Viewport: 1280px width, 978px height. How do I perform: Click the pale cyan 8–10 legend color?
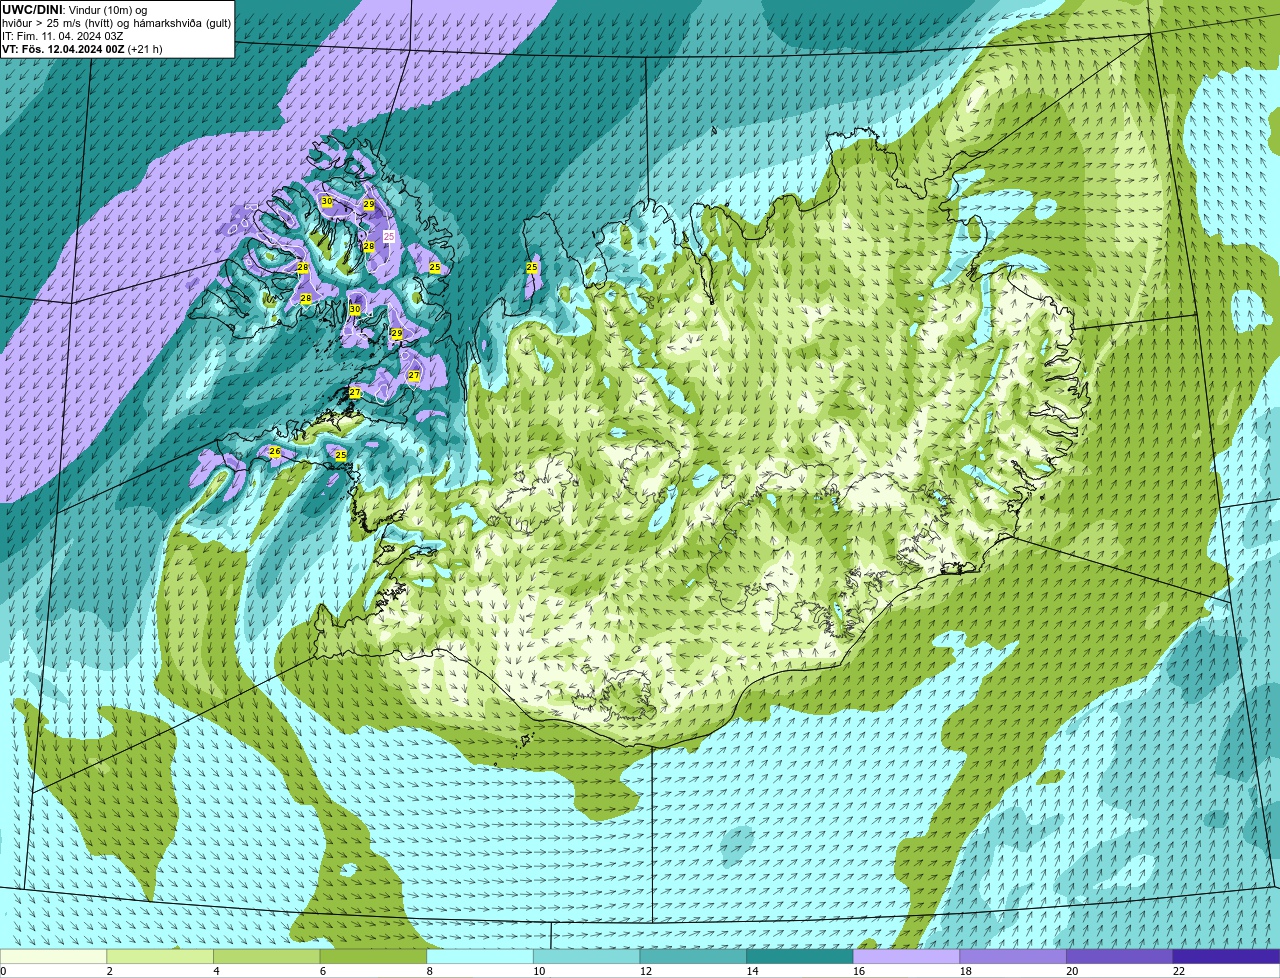point(480,956)
